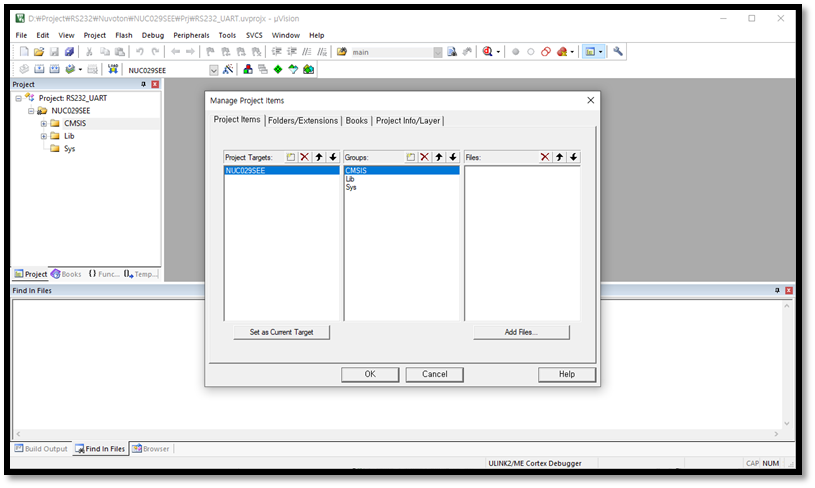Click the Select Software Packs icon
This screenshot has width=815, height=488.
(x=293, y=69)
